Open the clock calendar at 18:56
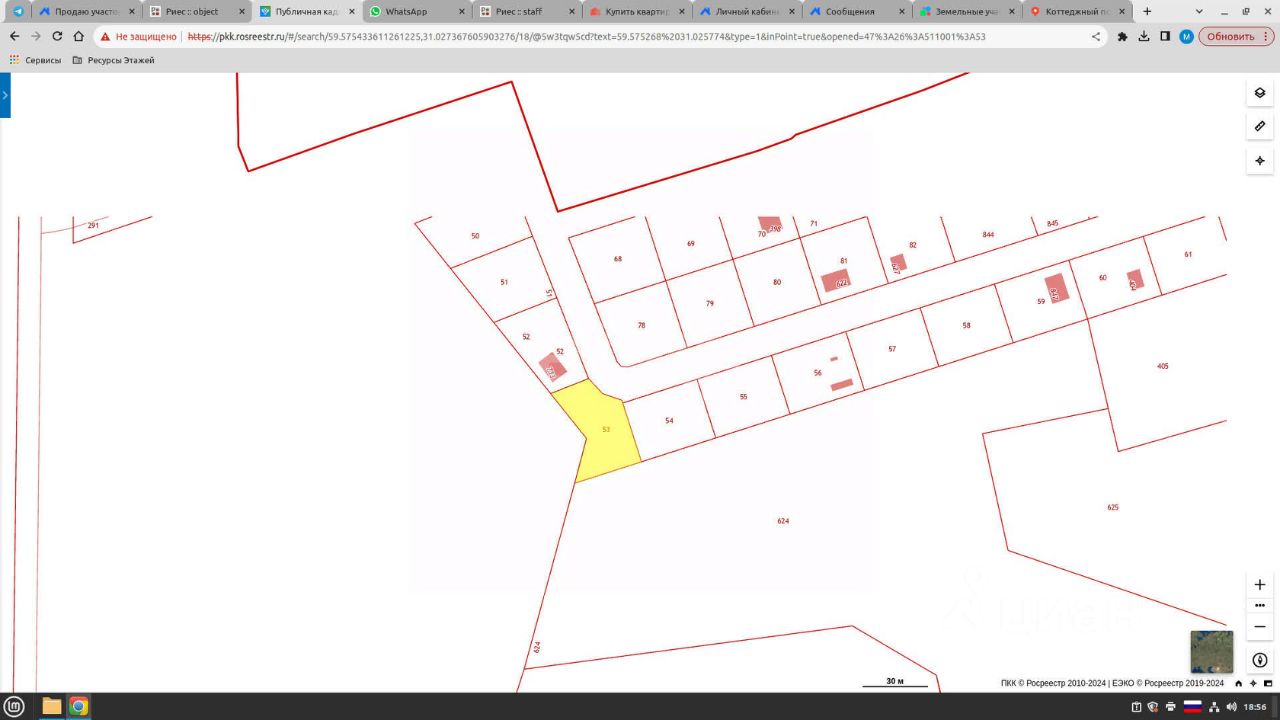 1255,707
